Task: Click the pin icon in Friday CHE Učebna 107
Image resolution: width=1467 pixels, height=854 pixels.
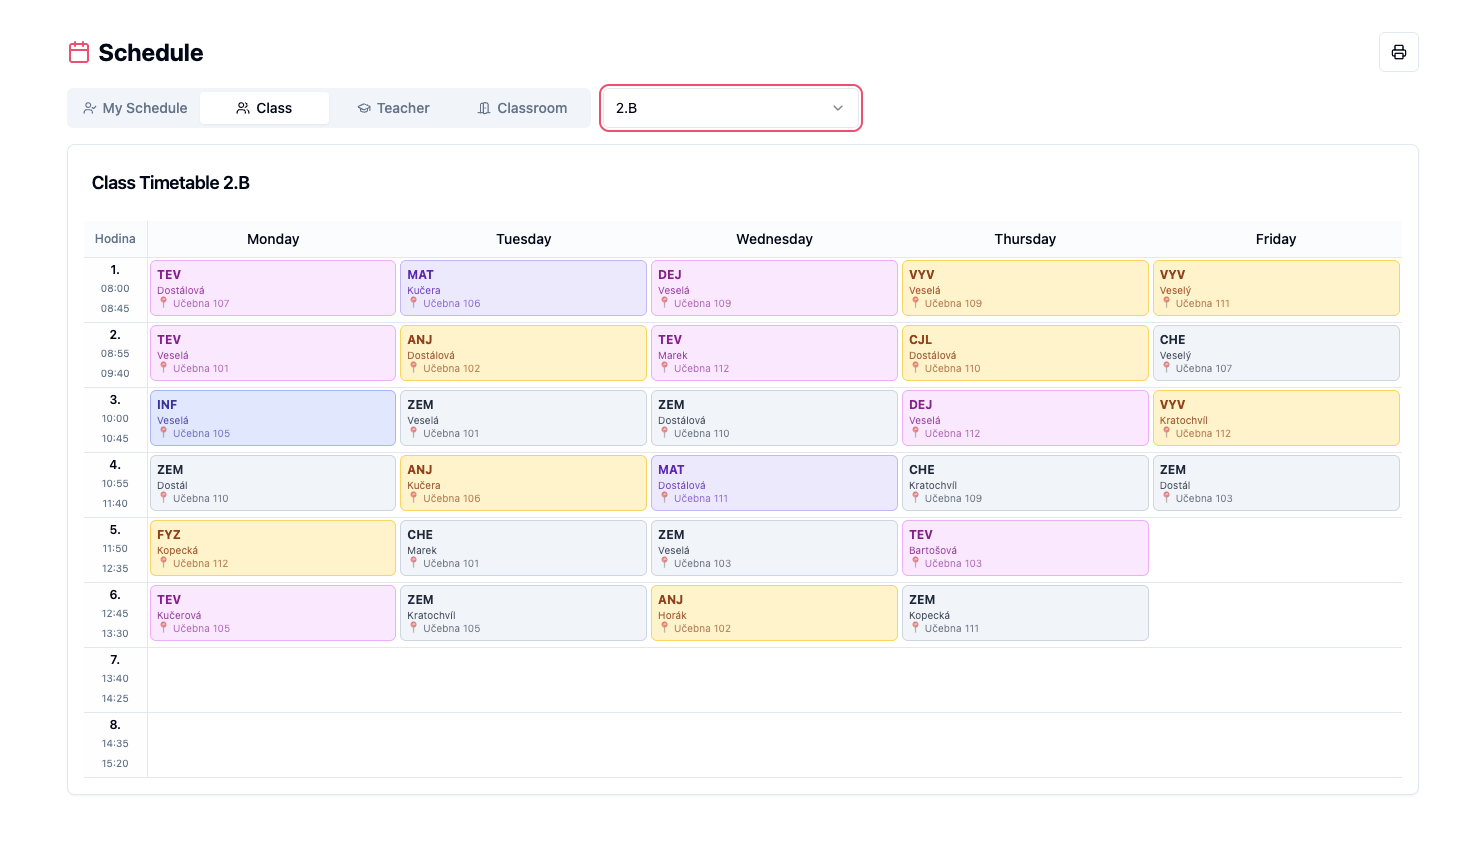Action: pyautogui.click(x=1166, y=367)
